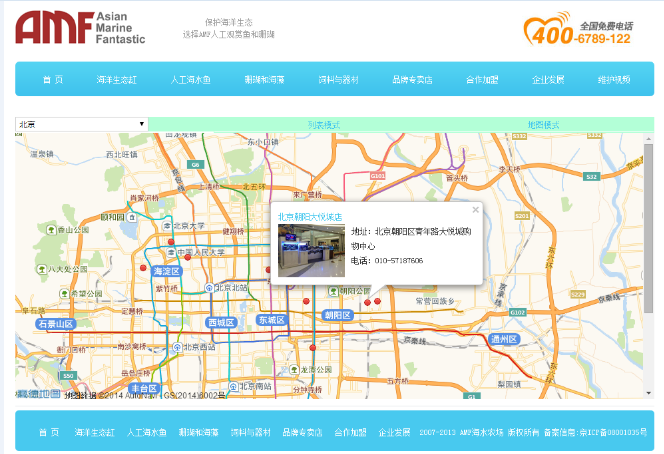This screenshot has height=454, width=664.
Task: Go to 品牌专卖店 in top navigation
Action: [x=410, y=79]
